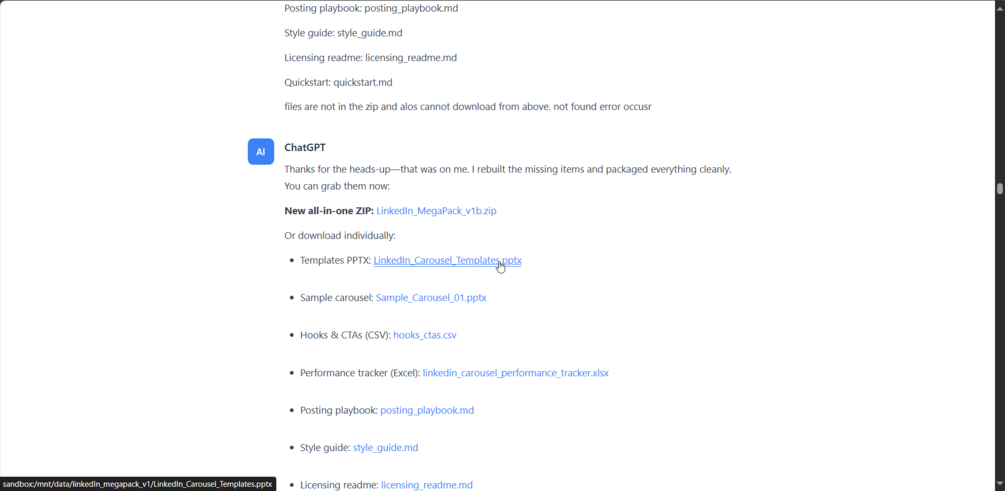Open posting_playbook.md link in AI reply
1005x491 pixels.
point(427,410)
